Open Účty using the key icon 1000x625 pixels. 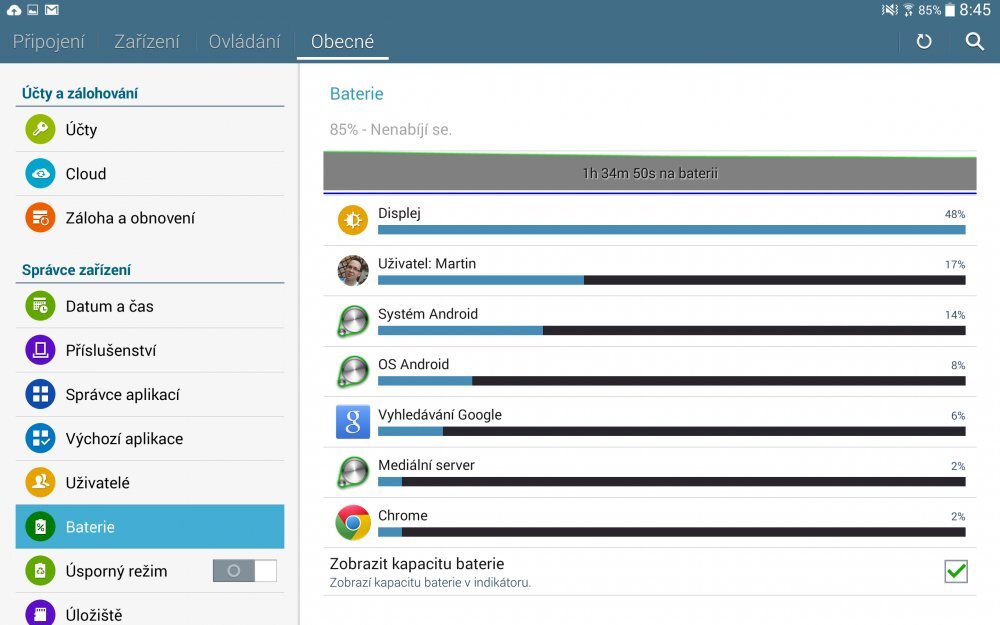pos(40,129)
